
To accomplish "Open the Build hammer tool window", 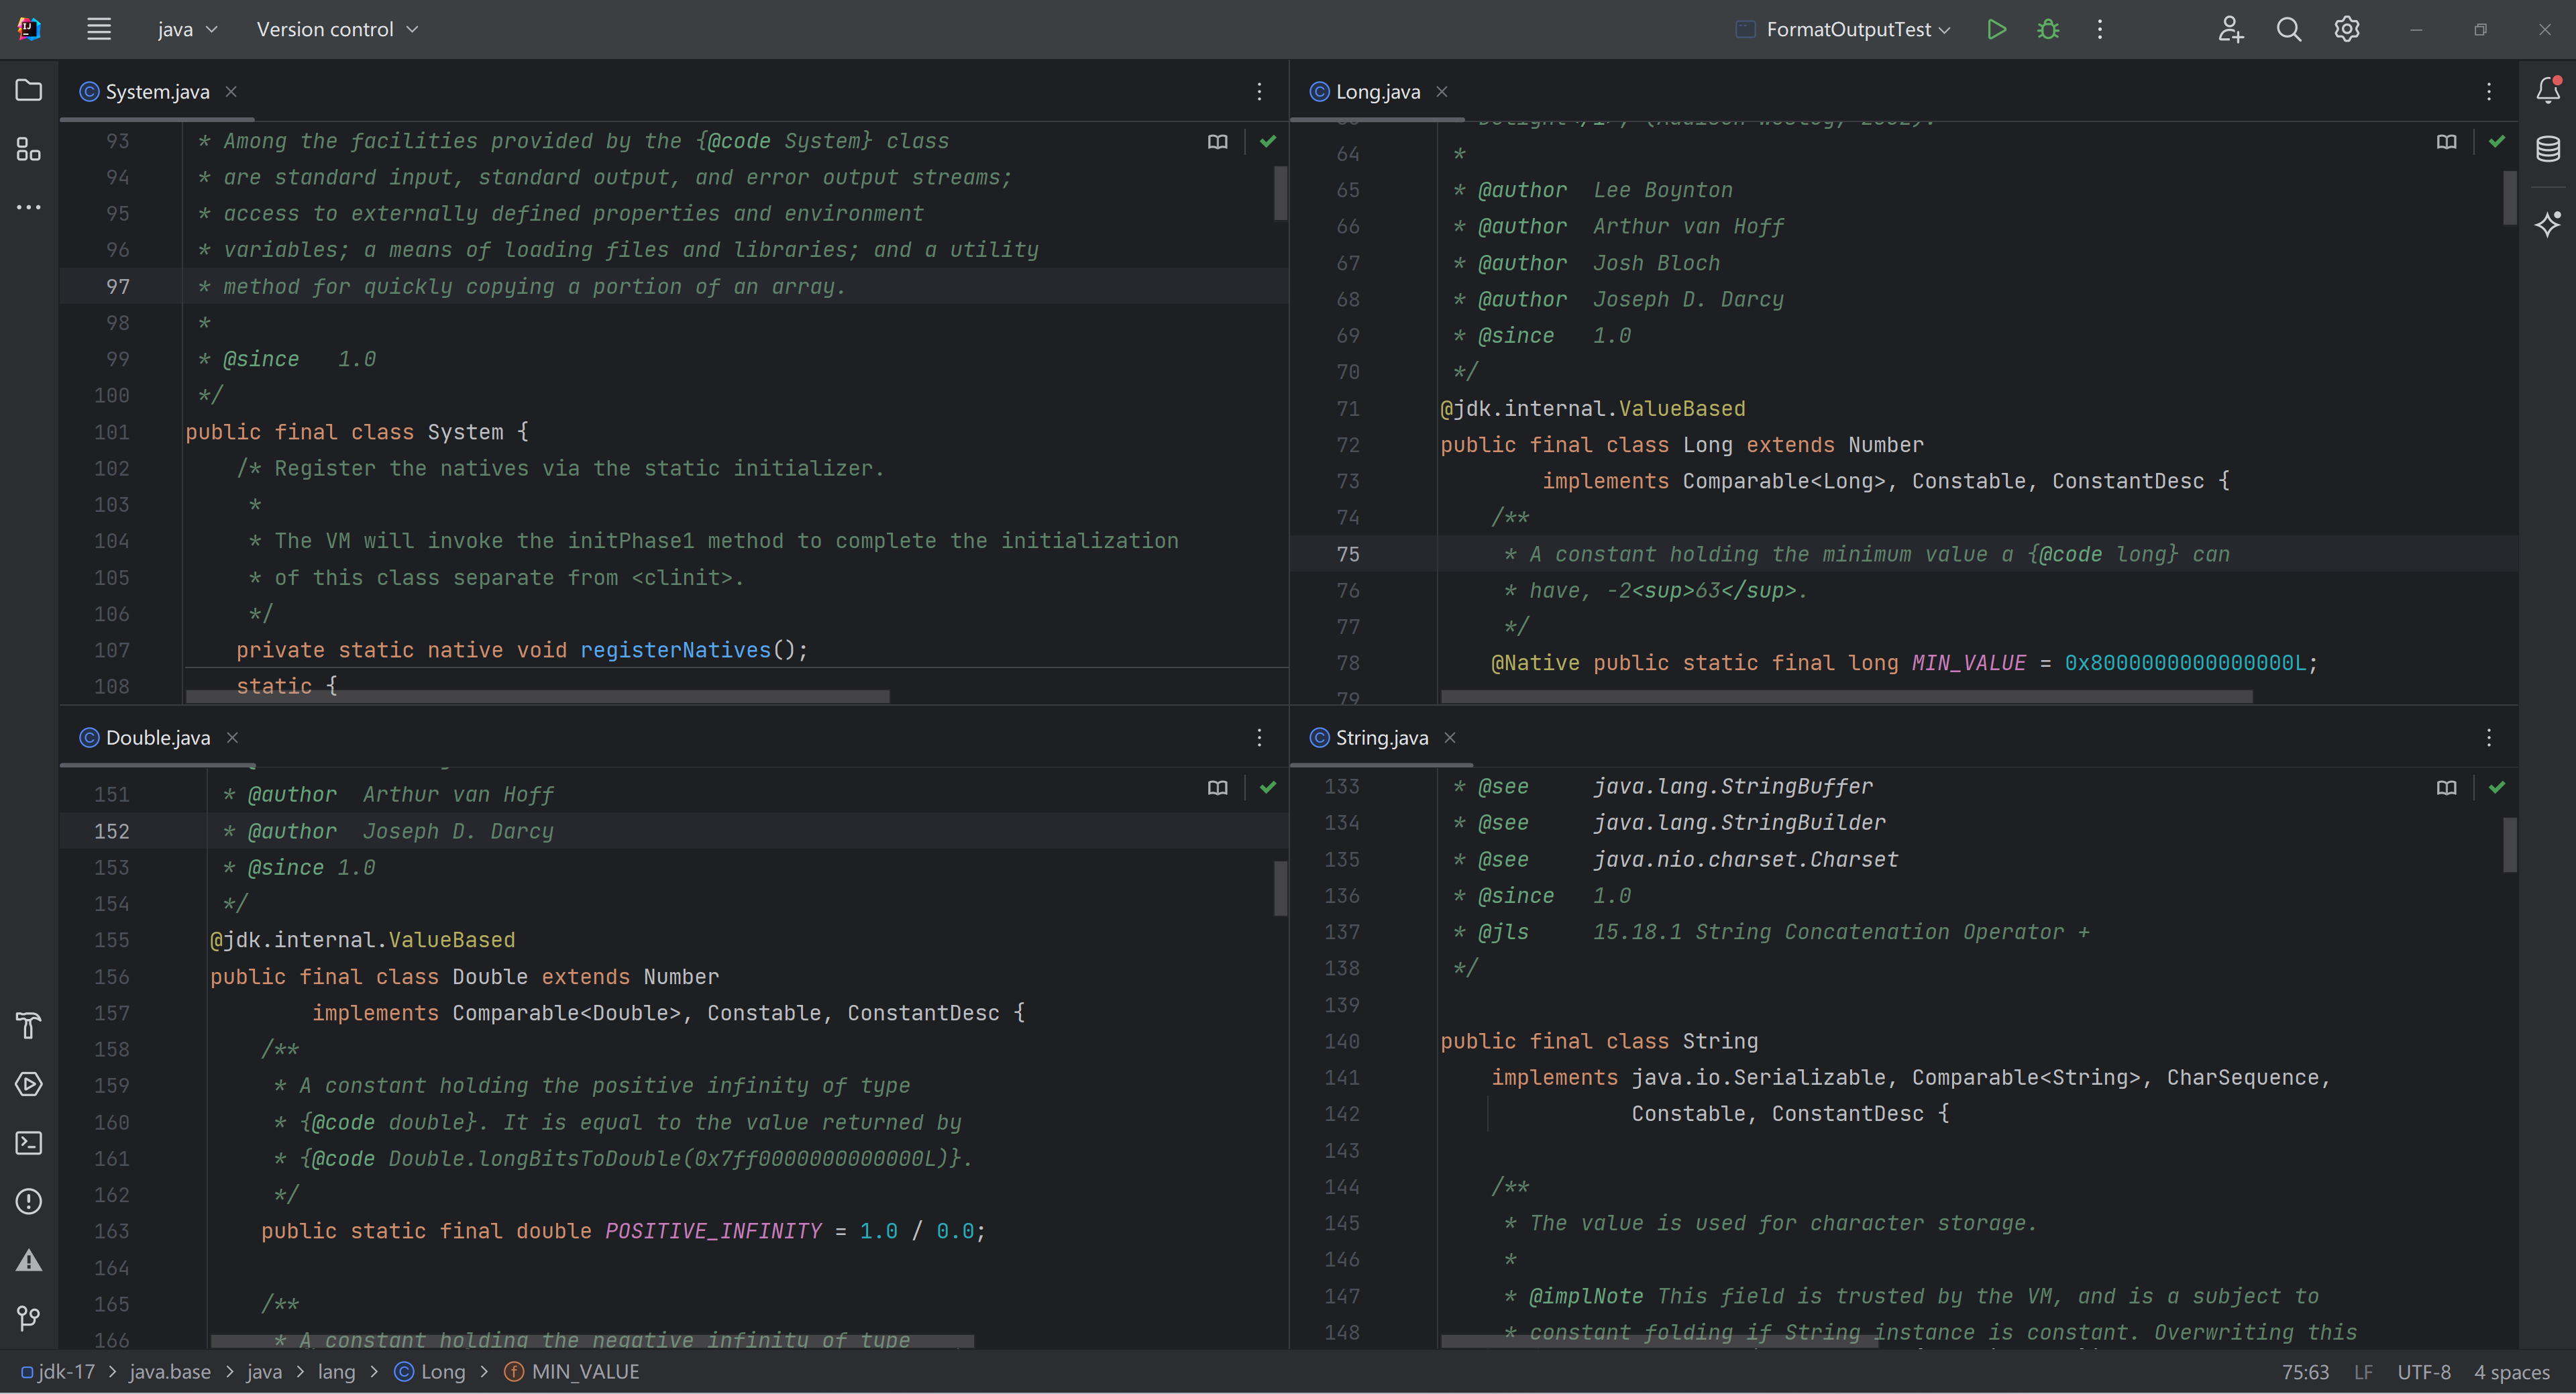I will [29, 1025].
